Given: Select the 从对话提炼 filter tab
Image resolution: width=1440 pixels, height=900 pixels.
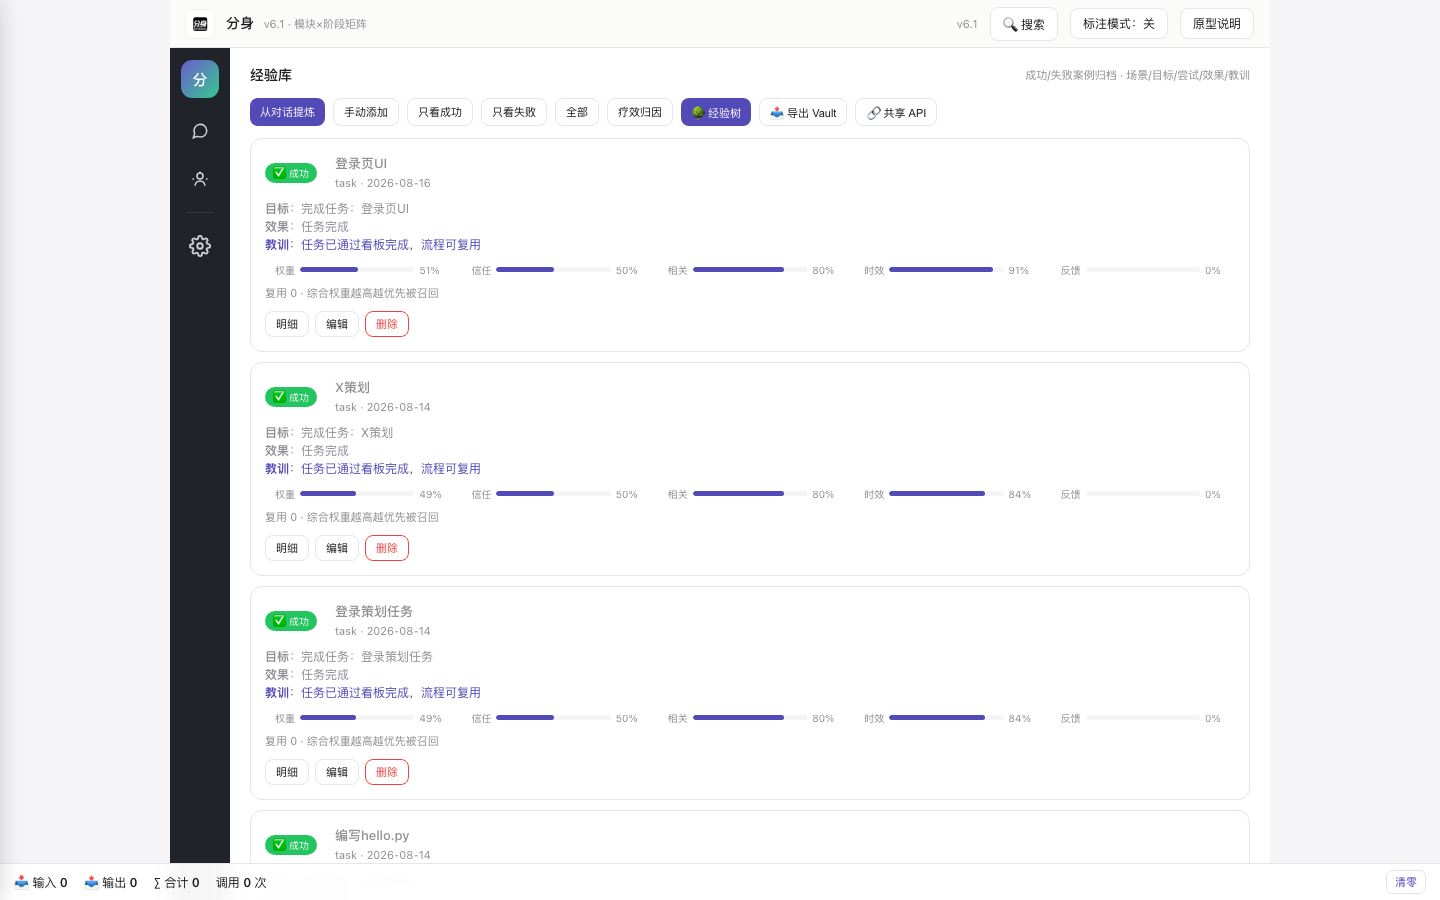Looking at the screenshot, I should pyautogui.click(x=287, y=112).
